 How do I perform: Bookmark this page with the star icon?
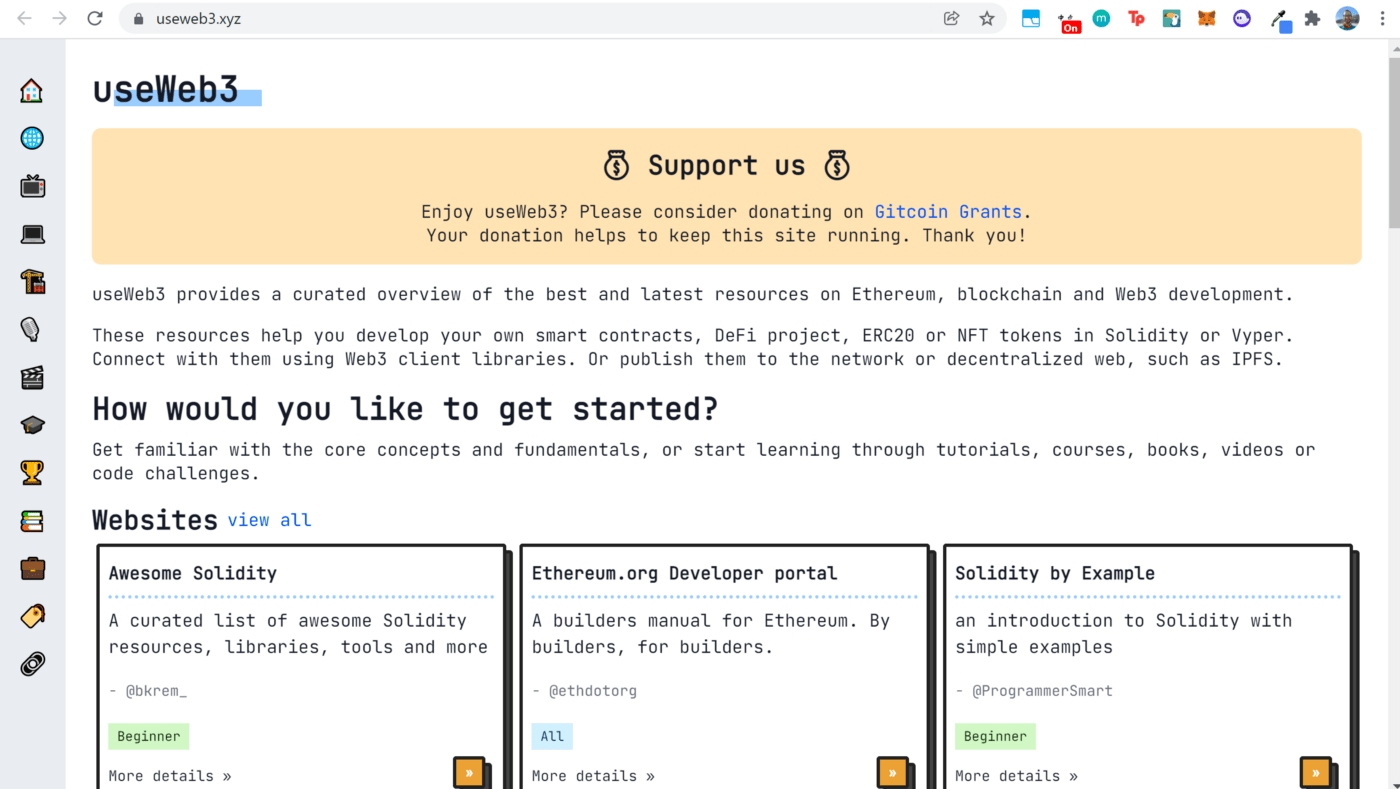click(987, 18)
